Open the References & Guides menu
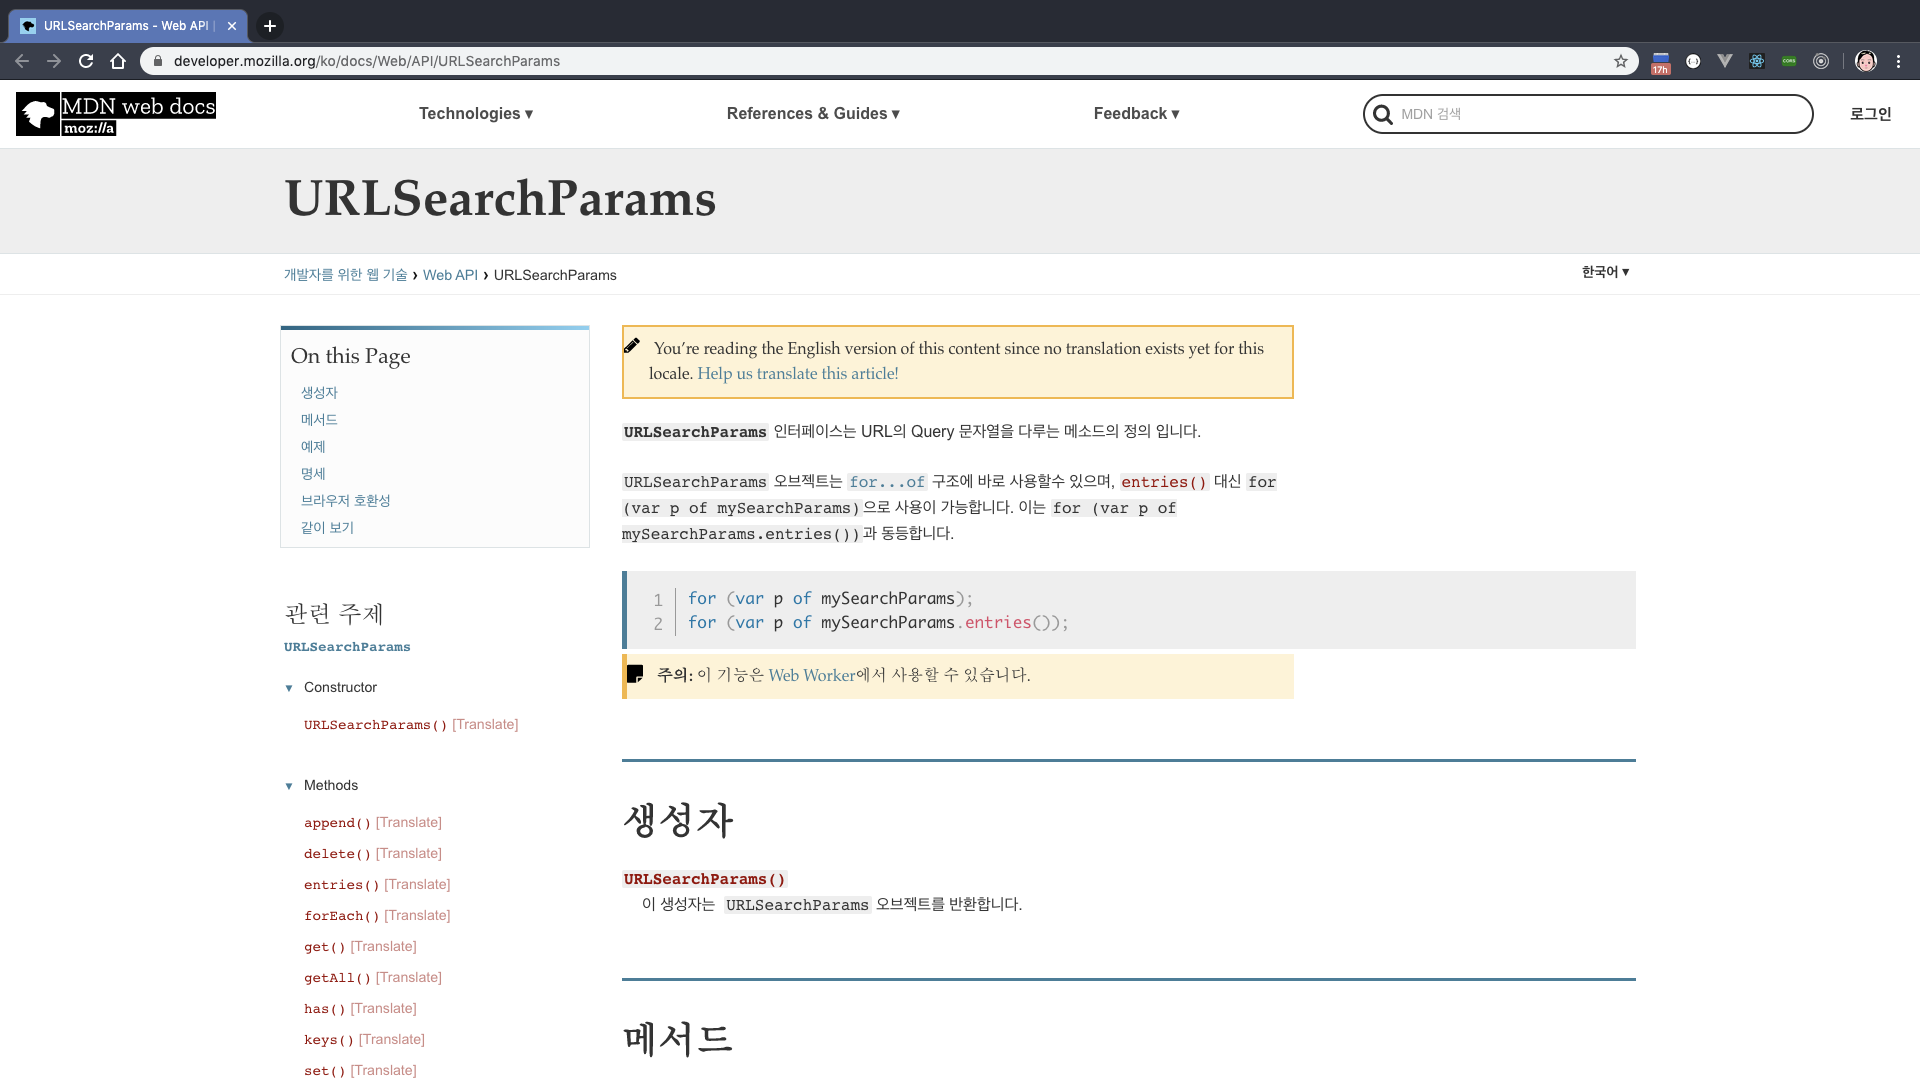Viewport: 1920px width, 1080px height. coord(813,114)
